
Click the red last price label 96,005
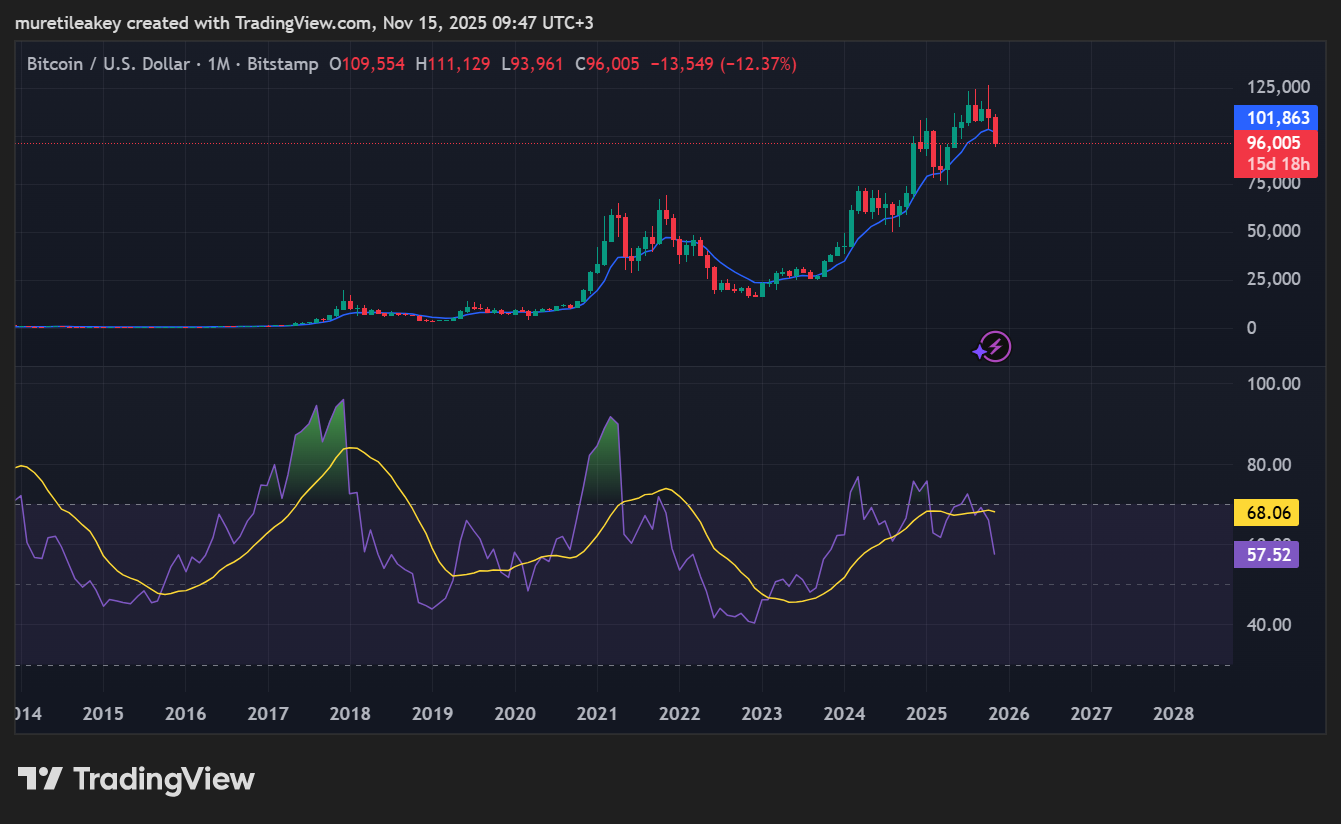[1275, 143]
